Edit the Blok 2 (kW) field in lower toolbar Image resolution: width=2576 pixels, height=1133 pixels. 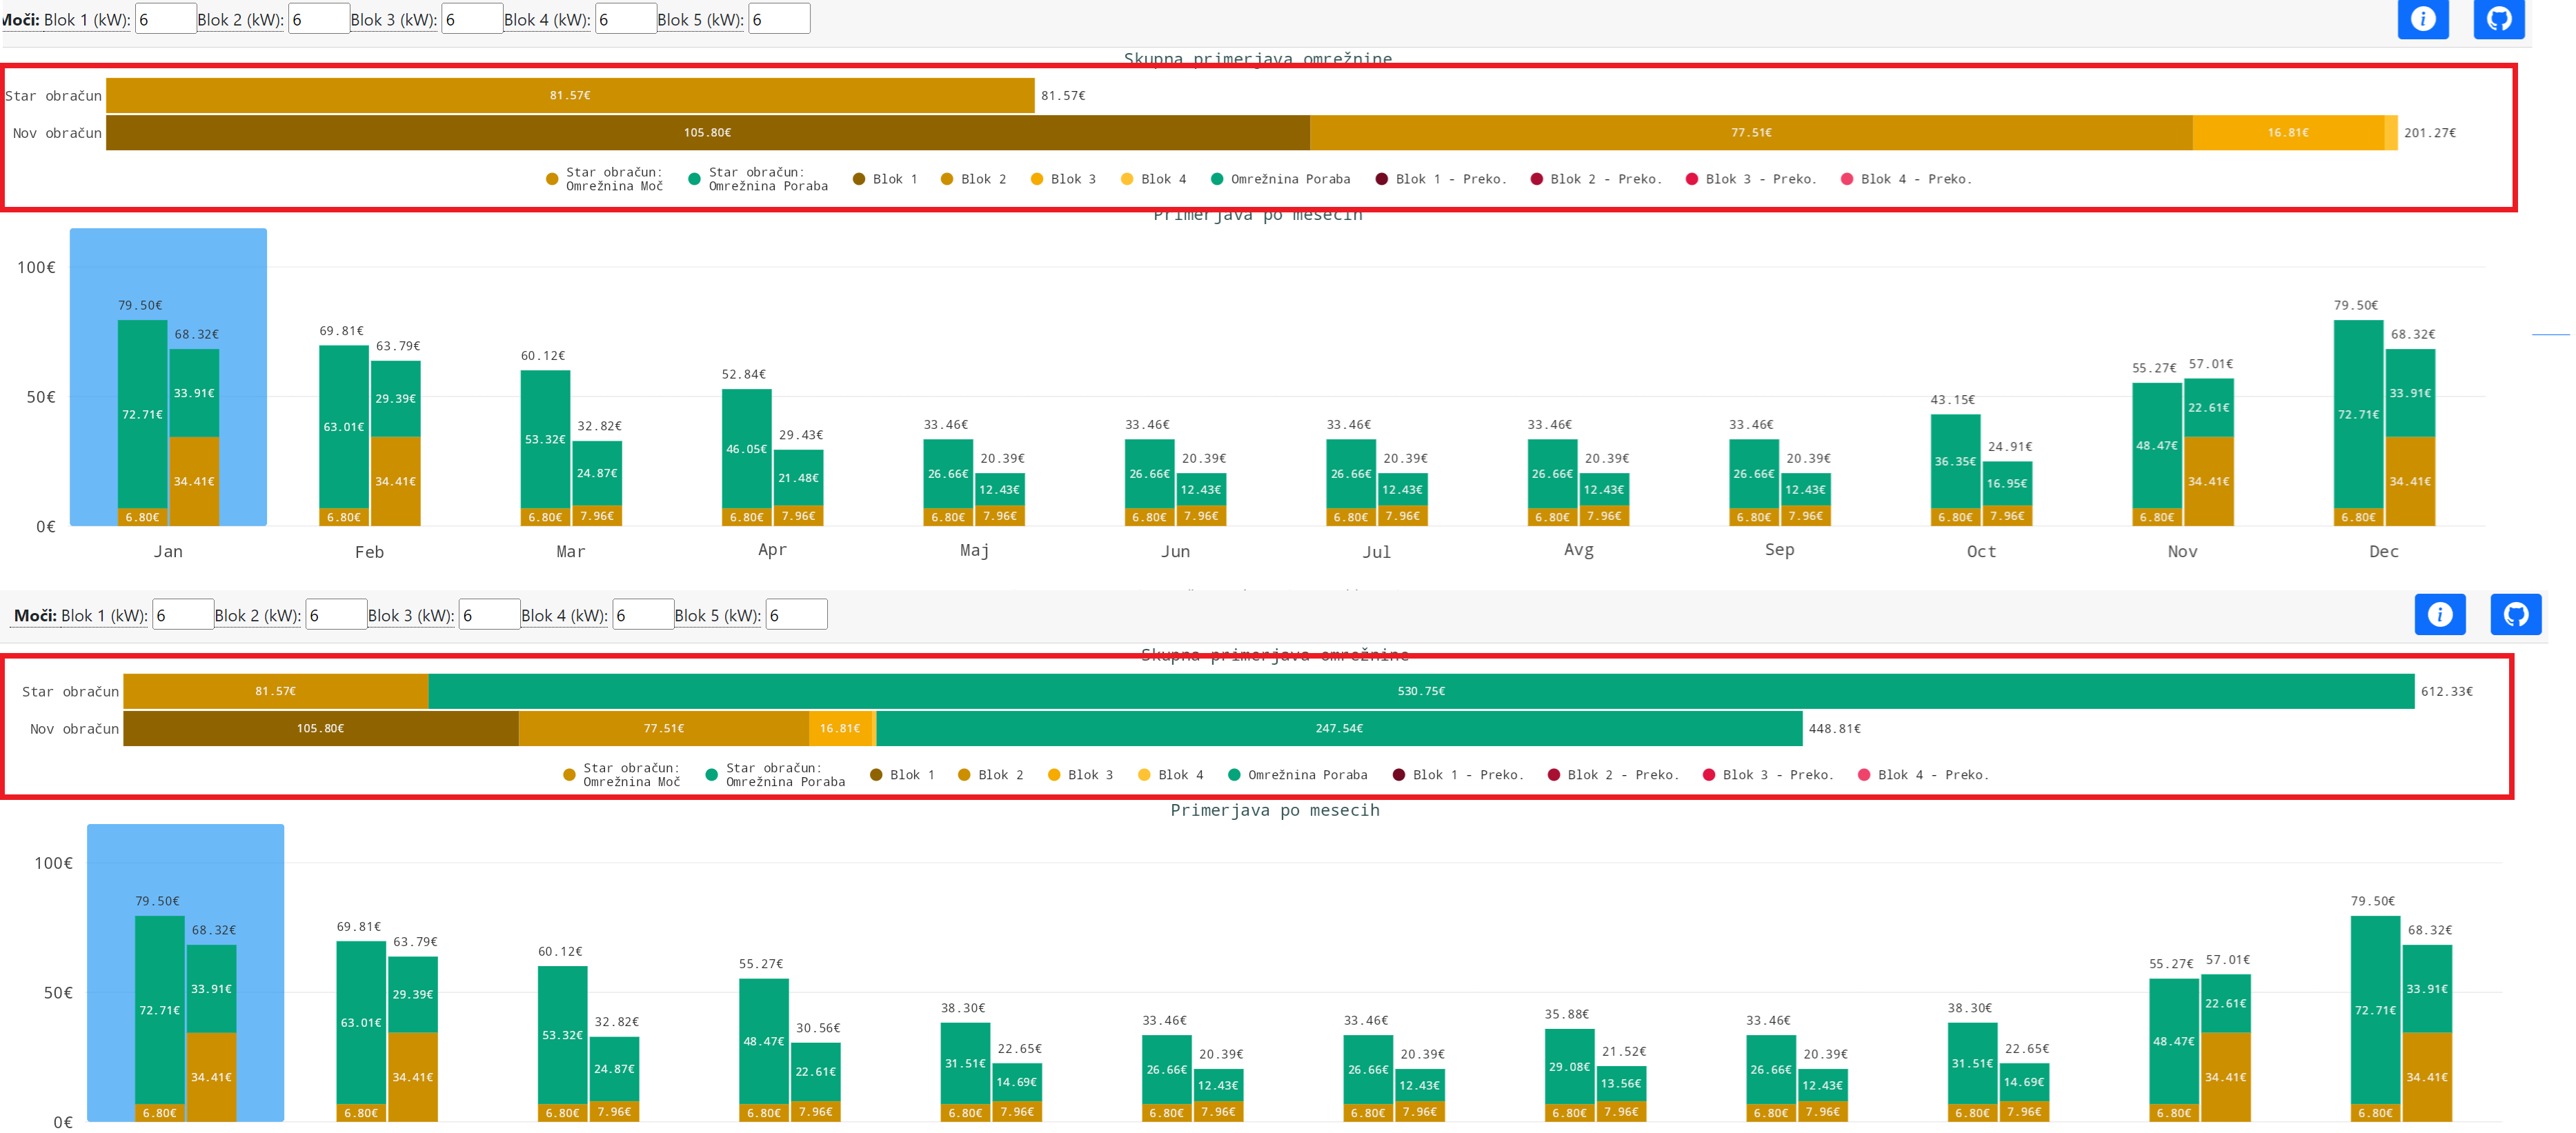pos(336,615)
